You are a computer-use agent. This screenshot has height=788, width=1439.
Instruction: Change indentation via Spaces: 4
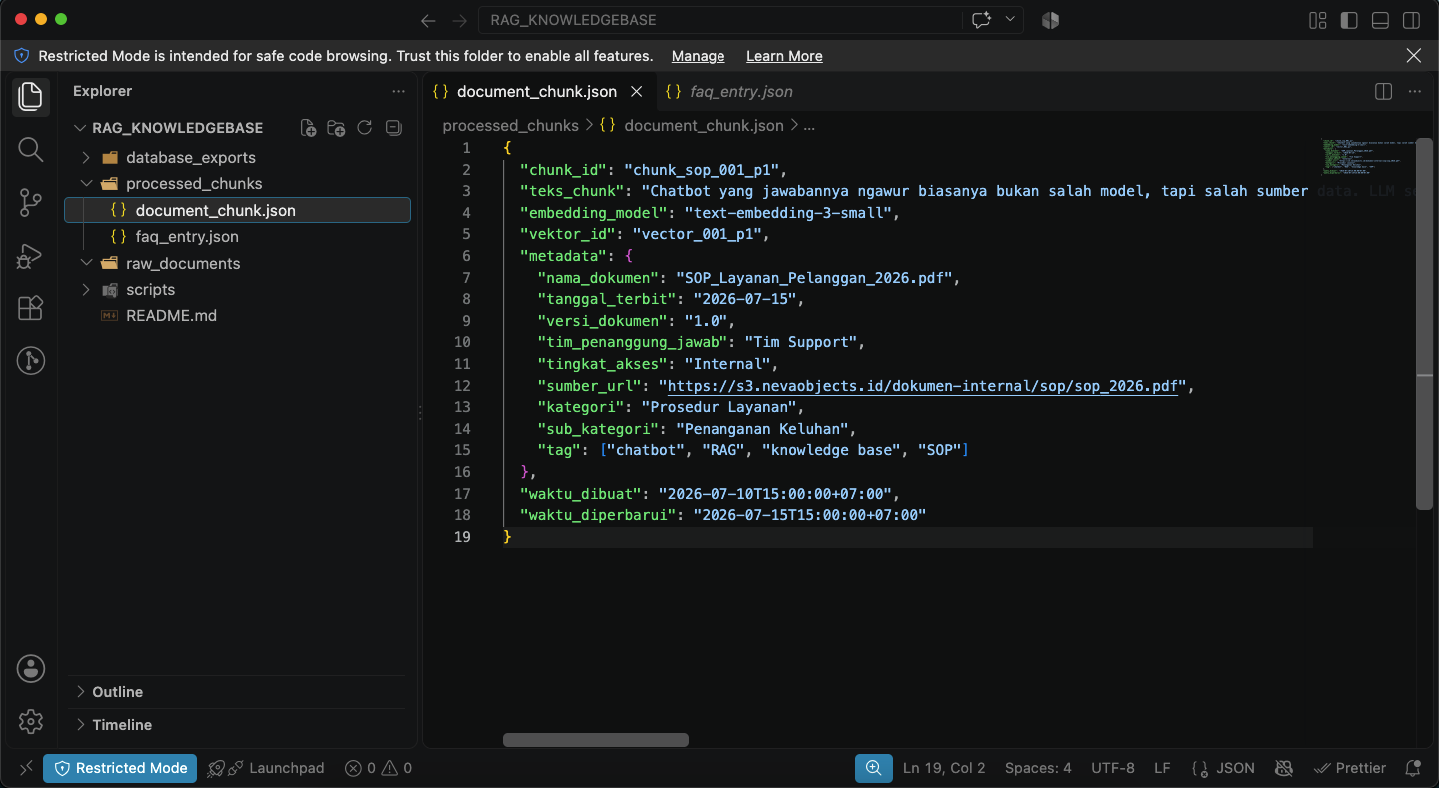[x=1038, y=768]
